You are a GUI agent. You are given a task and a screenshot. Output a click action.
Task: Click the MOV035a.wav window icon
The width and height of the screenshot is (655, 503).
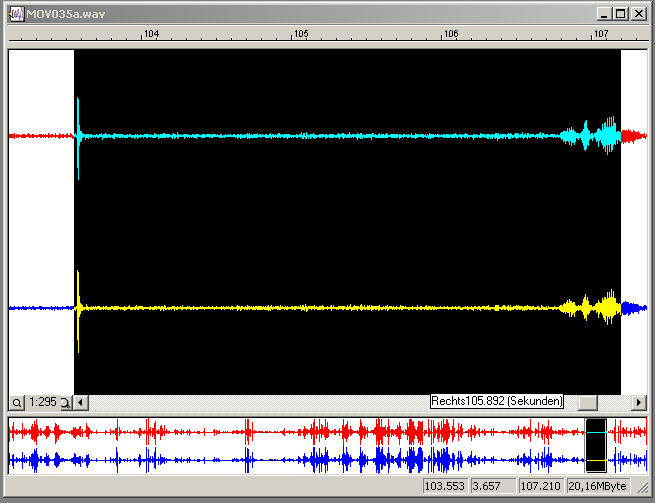[16, 14]
